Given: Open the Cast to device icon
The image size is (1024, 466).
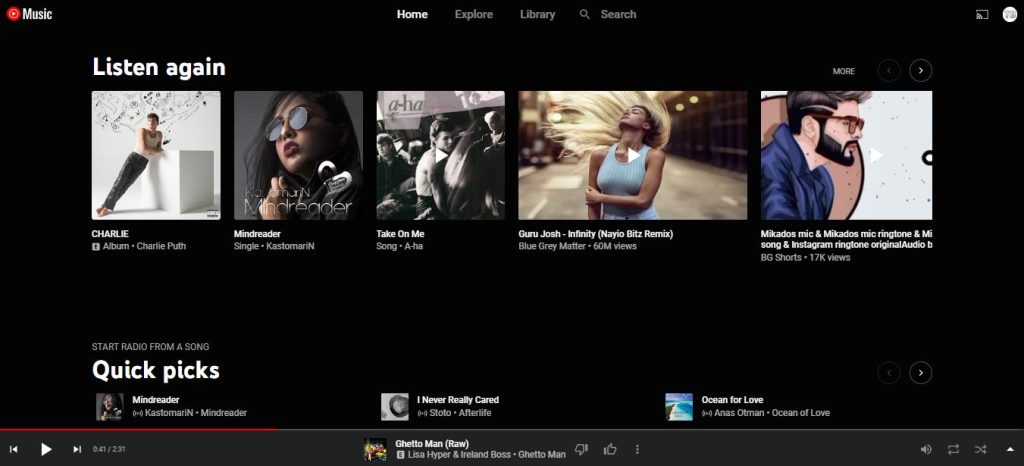Looking at the screenshot, I should [x=982, y=14].
